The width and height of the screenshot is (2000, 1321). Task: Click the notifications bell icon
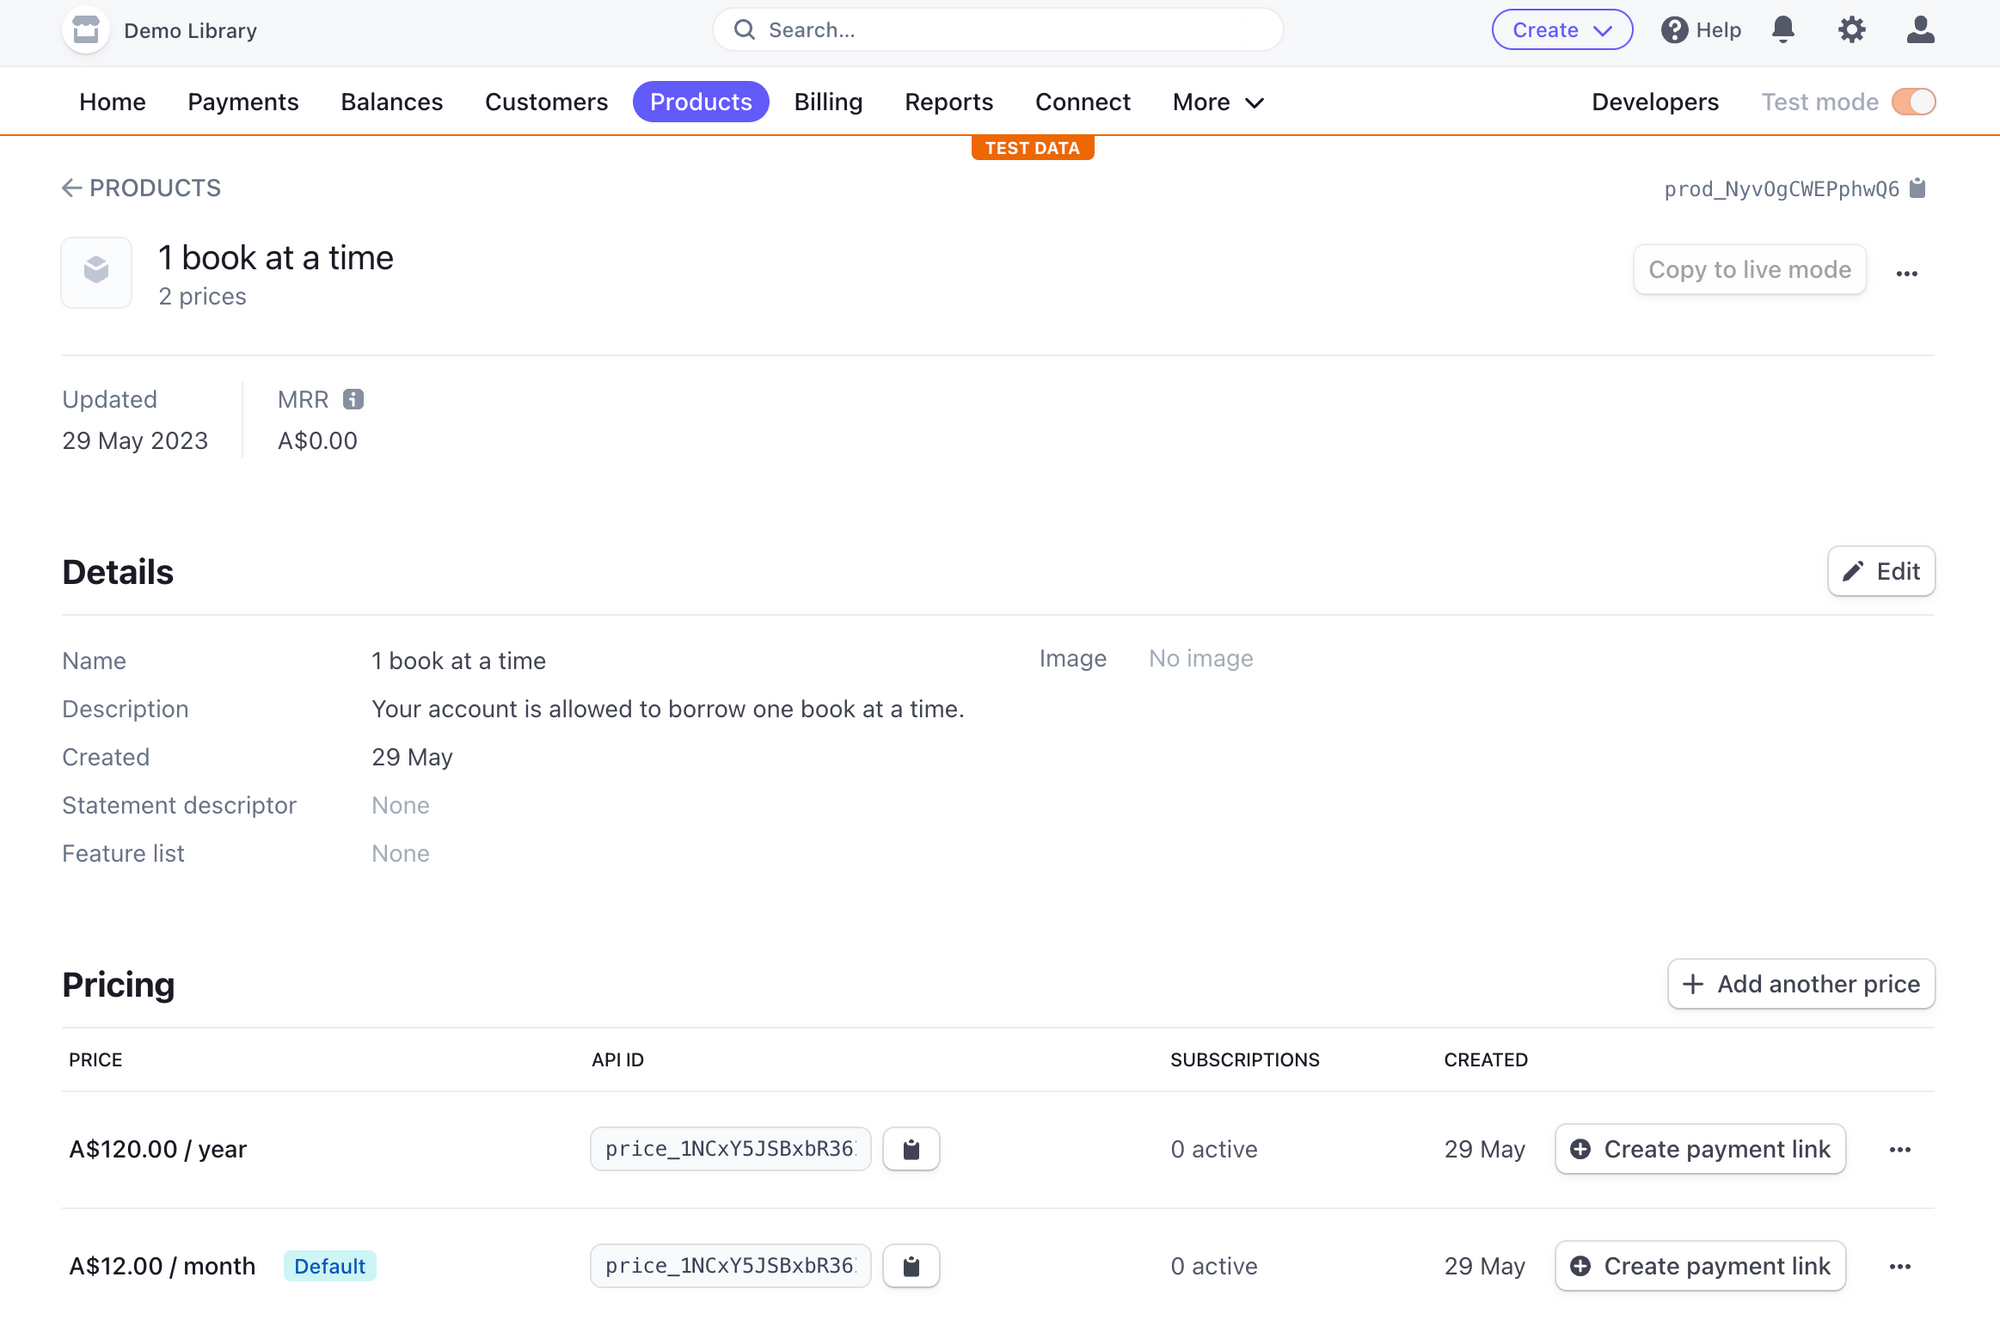pyautogui.click(x=1783, y=30)
